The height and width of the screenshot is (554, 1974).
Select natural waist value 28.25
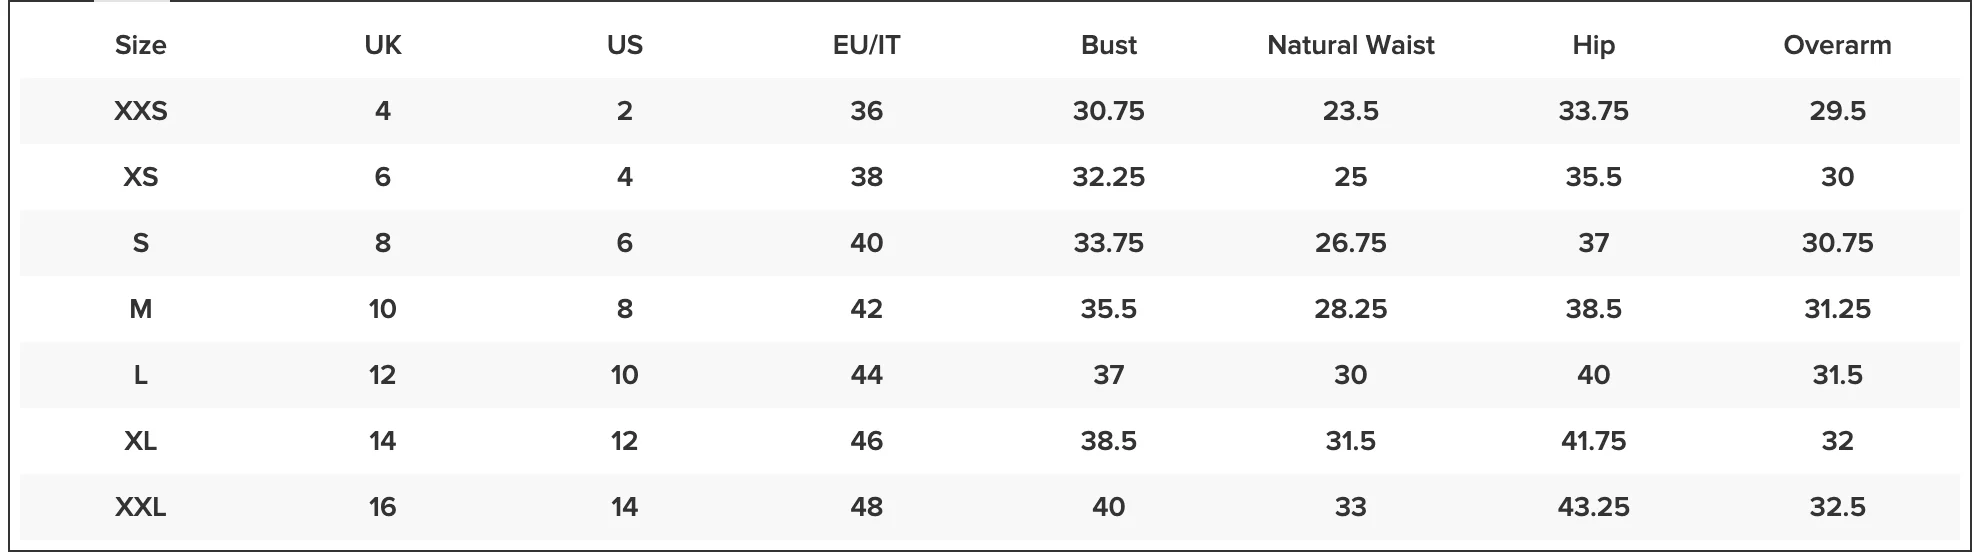click(1350, 309)
